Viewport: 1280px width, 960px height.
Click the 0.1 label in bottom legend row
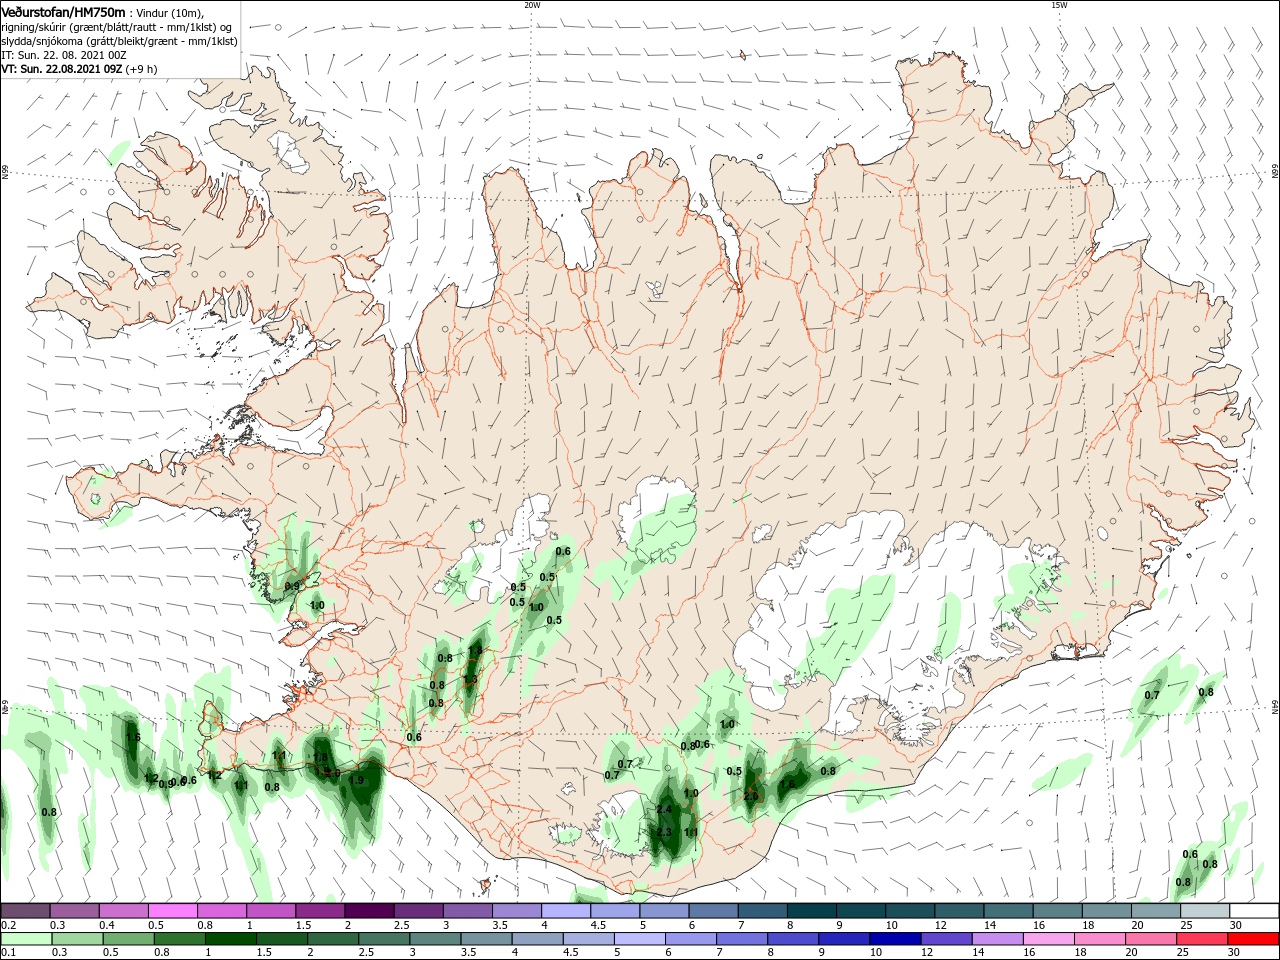pyautogui.click(x=9, y=953)
